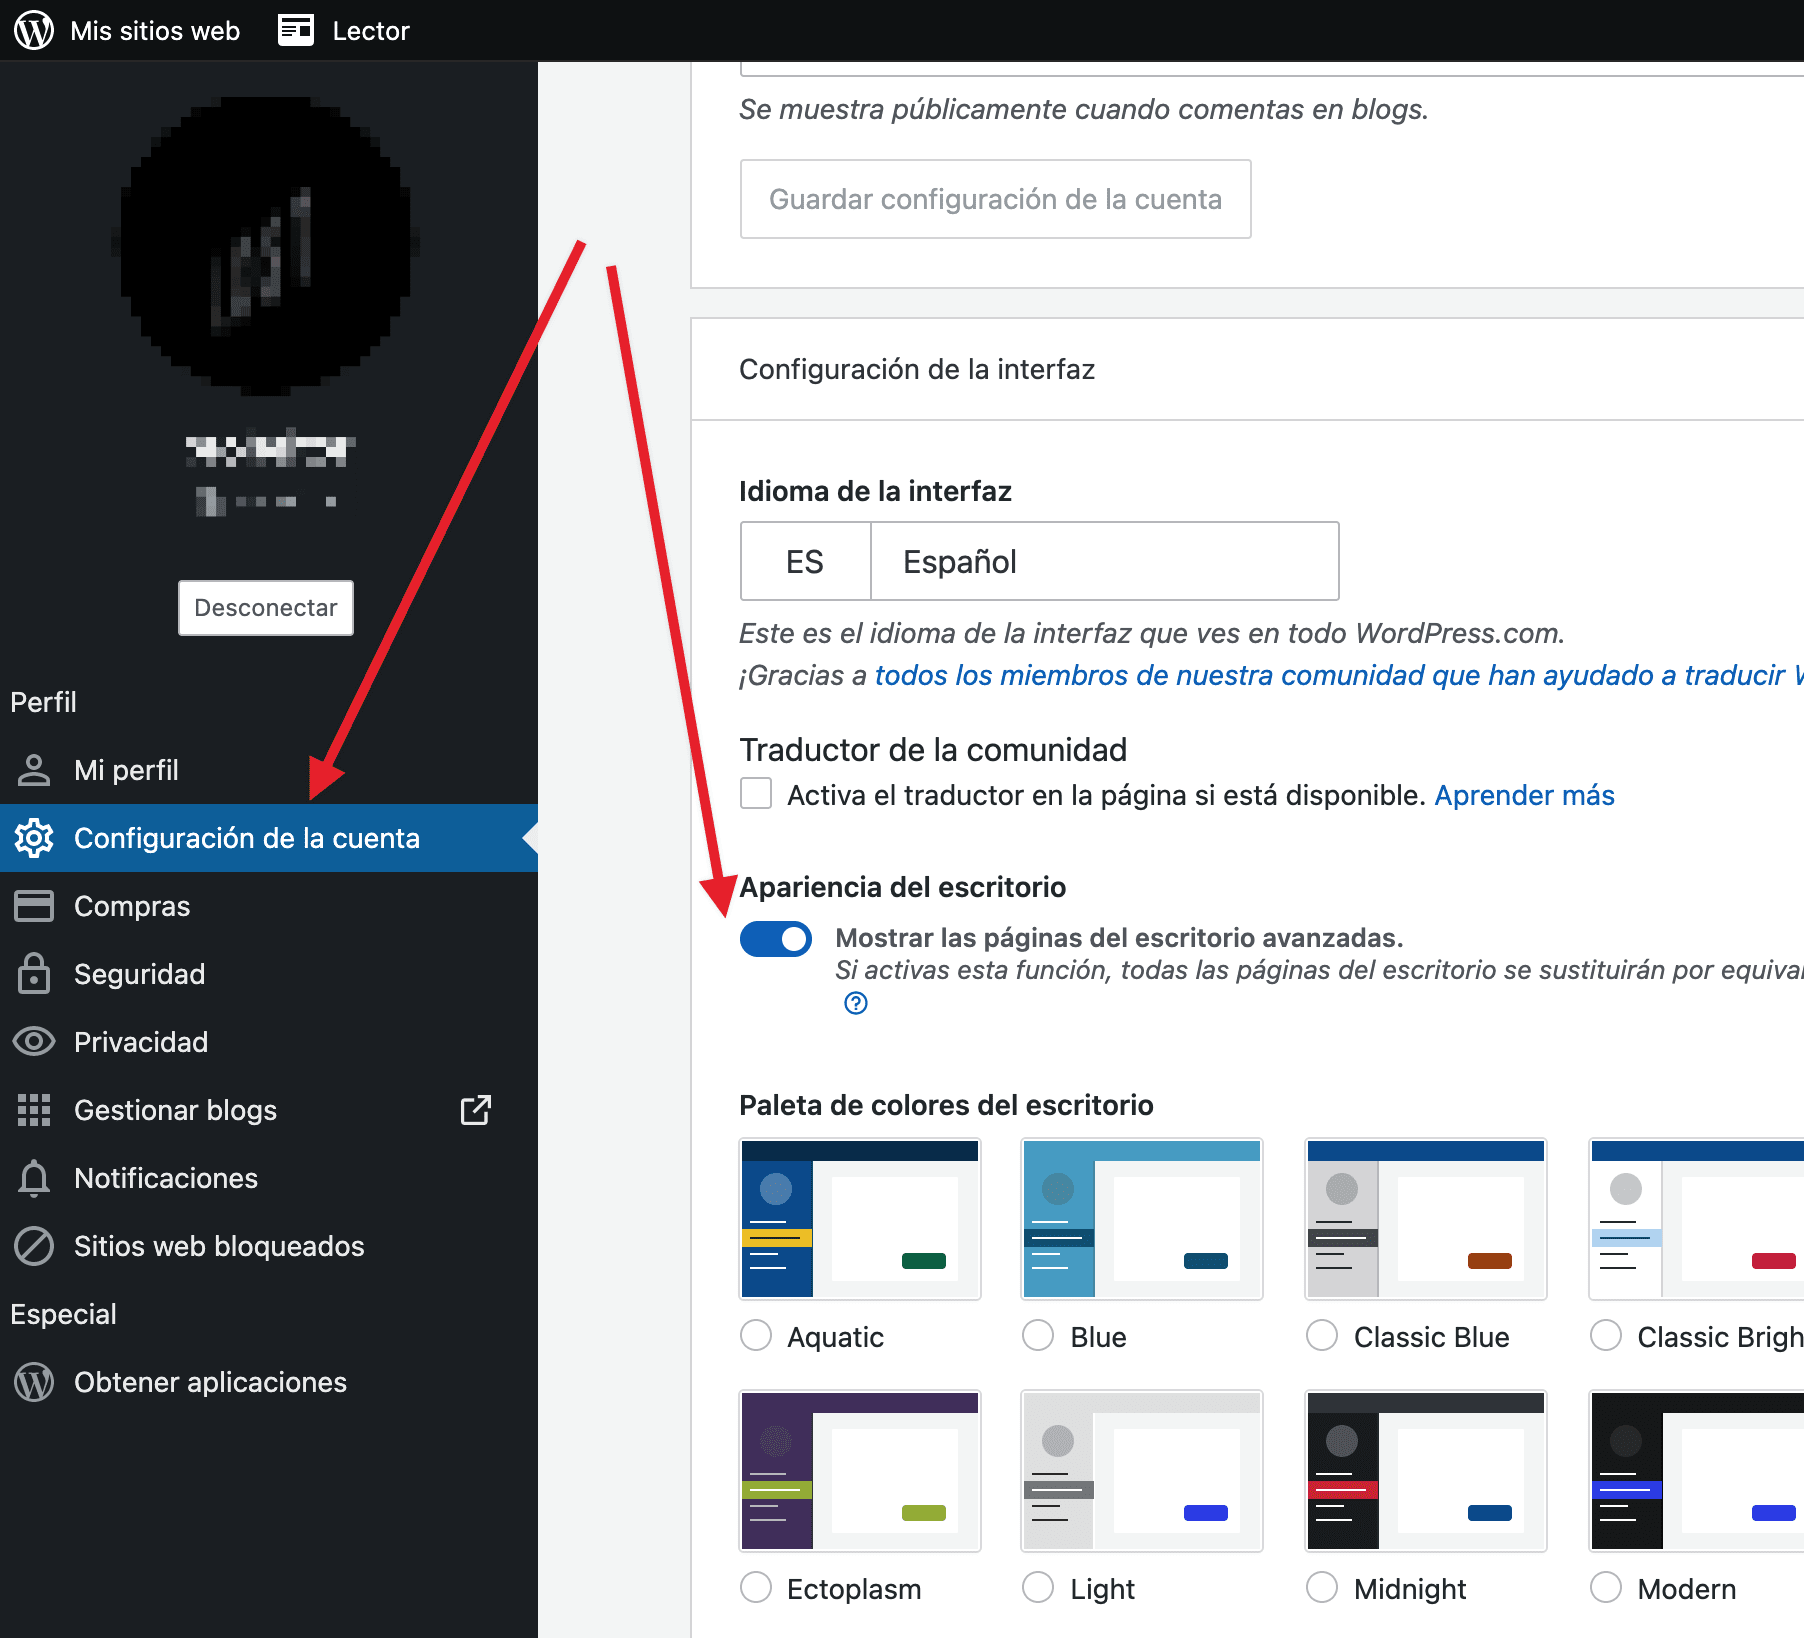The width and height of the screenshot is (1804, 1638).
Task: Pick the Ectoplasm color palette preview
Action: coord(860,1470)
